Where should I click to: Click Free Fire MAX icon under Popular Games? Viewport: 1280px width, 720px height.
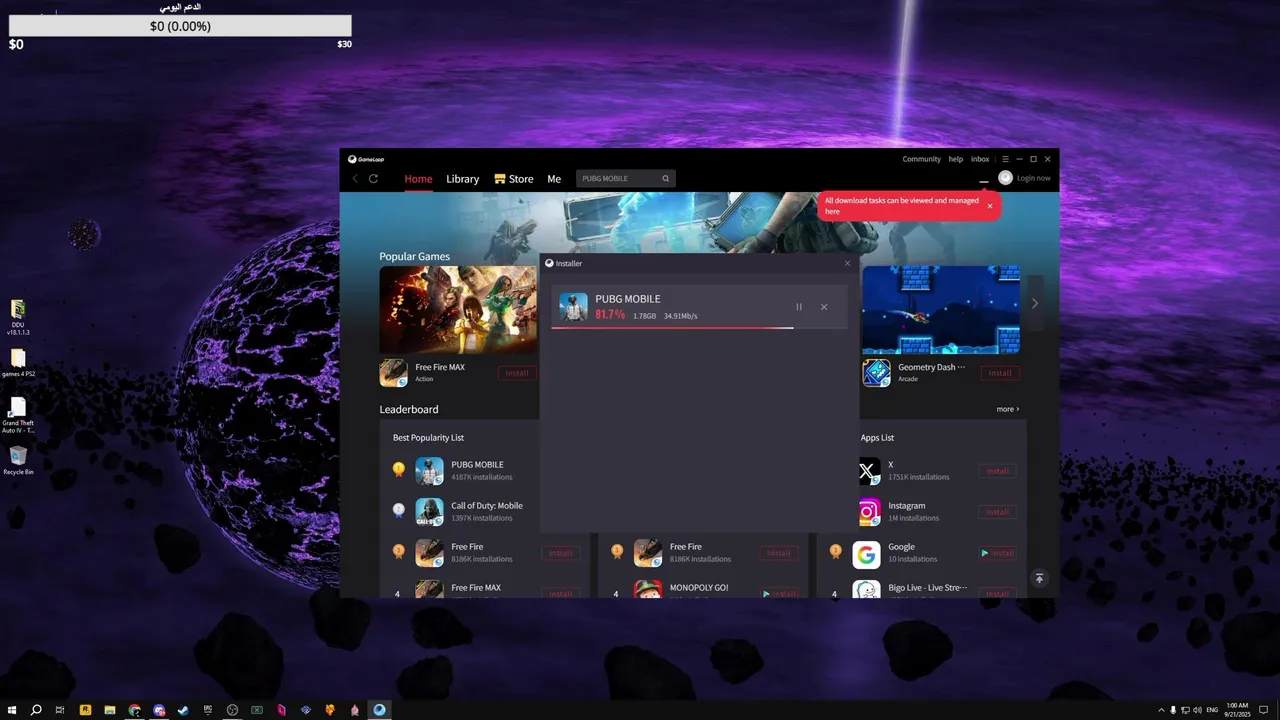click(x=393, y=373)
